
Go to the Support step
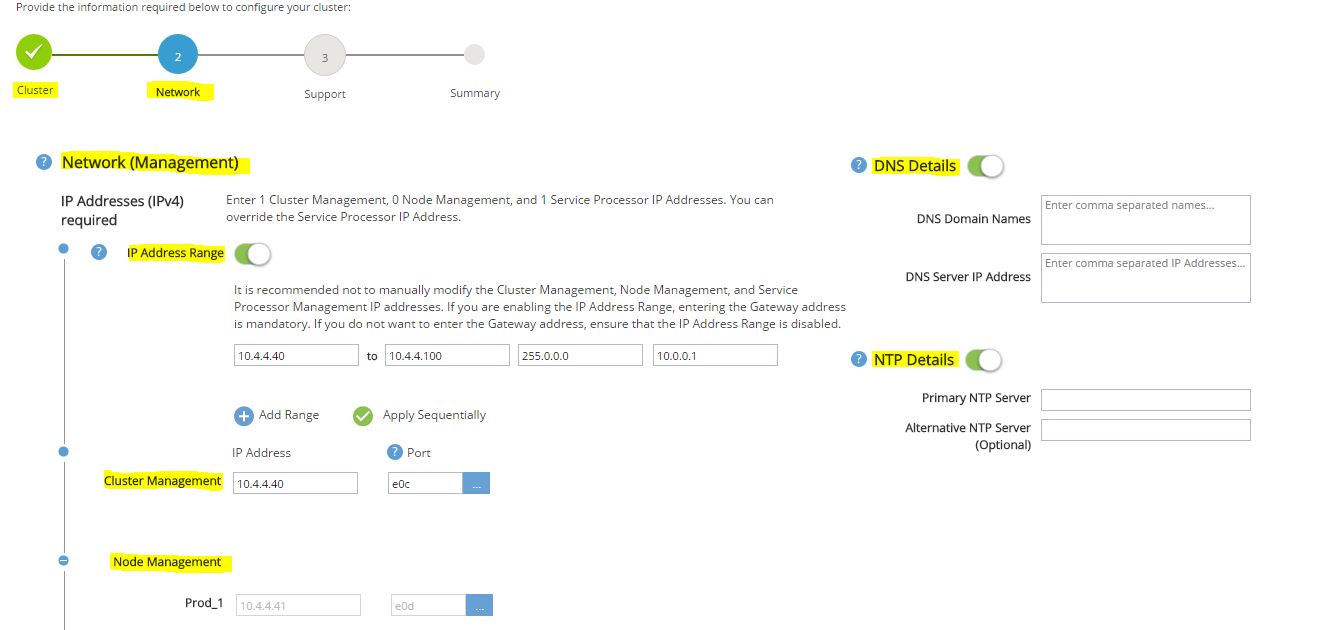[324, 56]
